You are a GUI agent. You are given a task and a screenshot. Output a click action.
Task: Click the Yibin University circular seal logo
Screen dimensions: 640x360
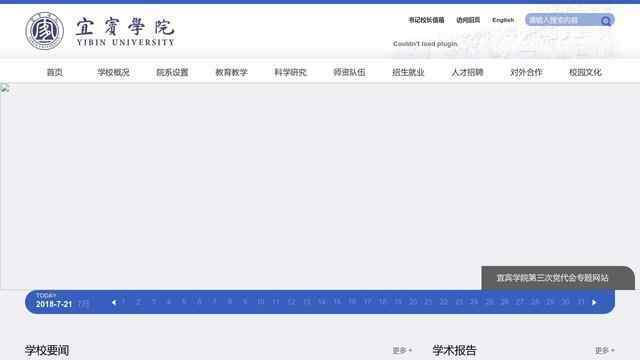[44, 31]
